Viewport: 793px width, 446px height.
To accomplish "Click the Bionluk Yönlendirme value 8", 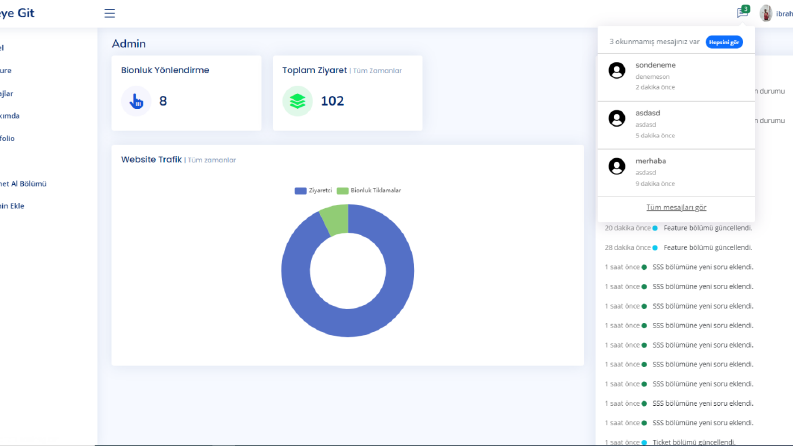I will tap(163, 101).
